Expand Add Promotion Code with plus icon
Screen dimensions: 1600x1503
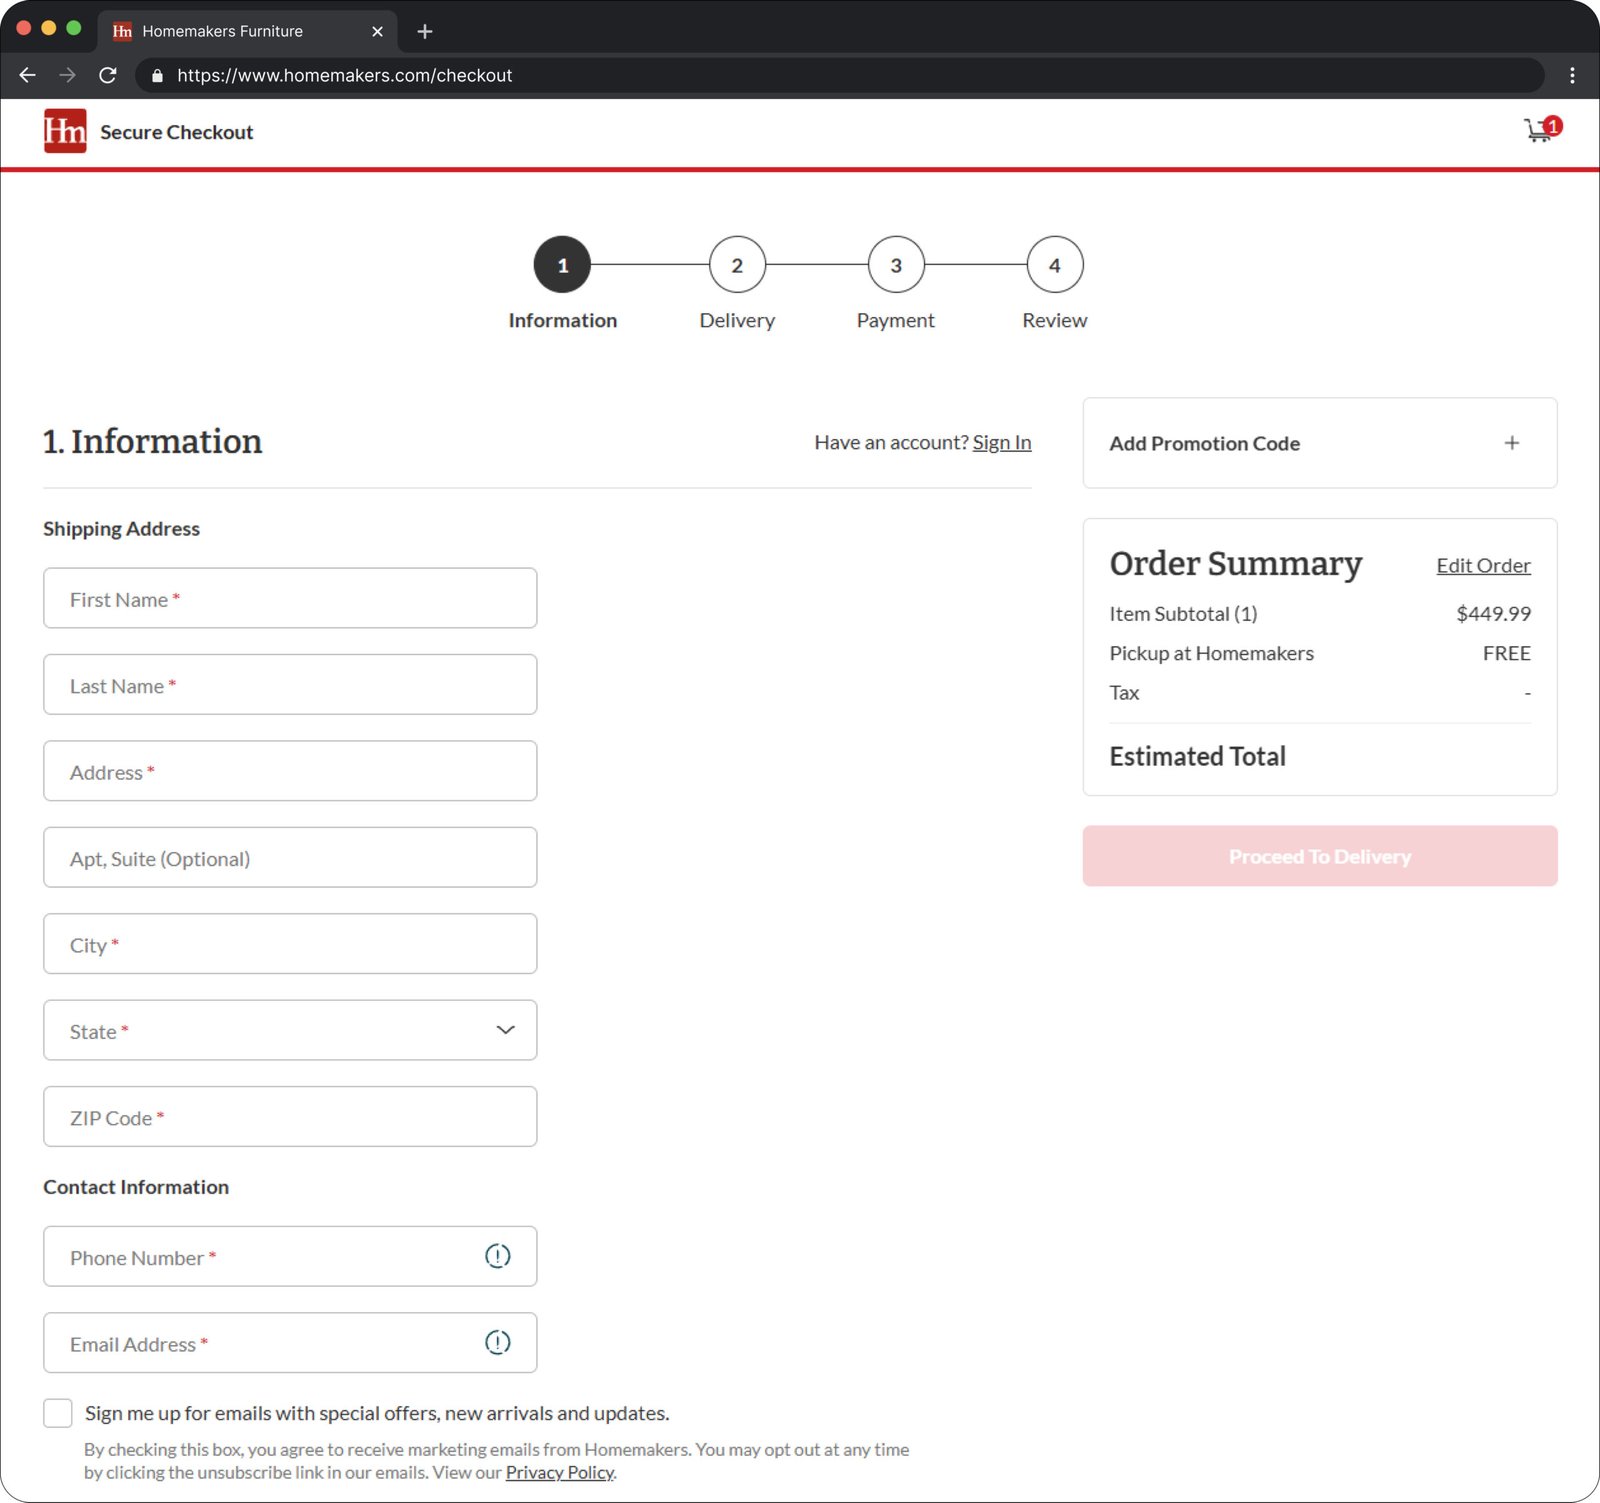pyautogui.click(x=1511, y=443)
